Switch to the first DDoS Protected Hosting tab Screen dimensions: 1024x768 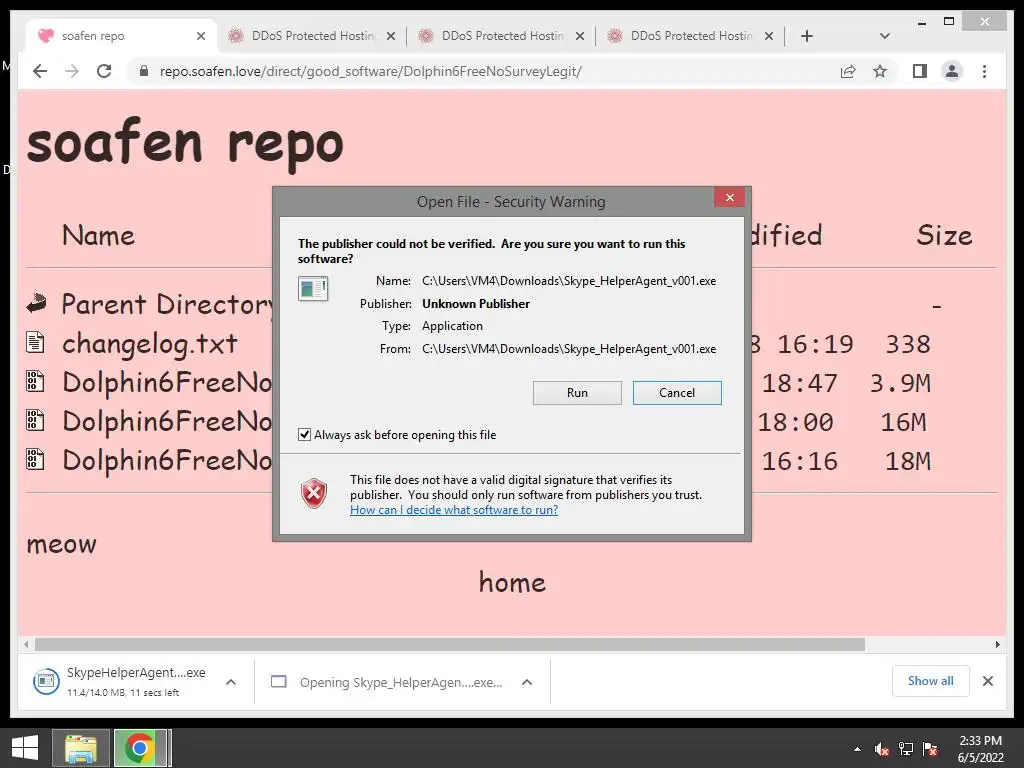(x=312, y=36)
